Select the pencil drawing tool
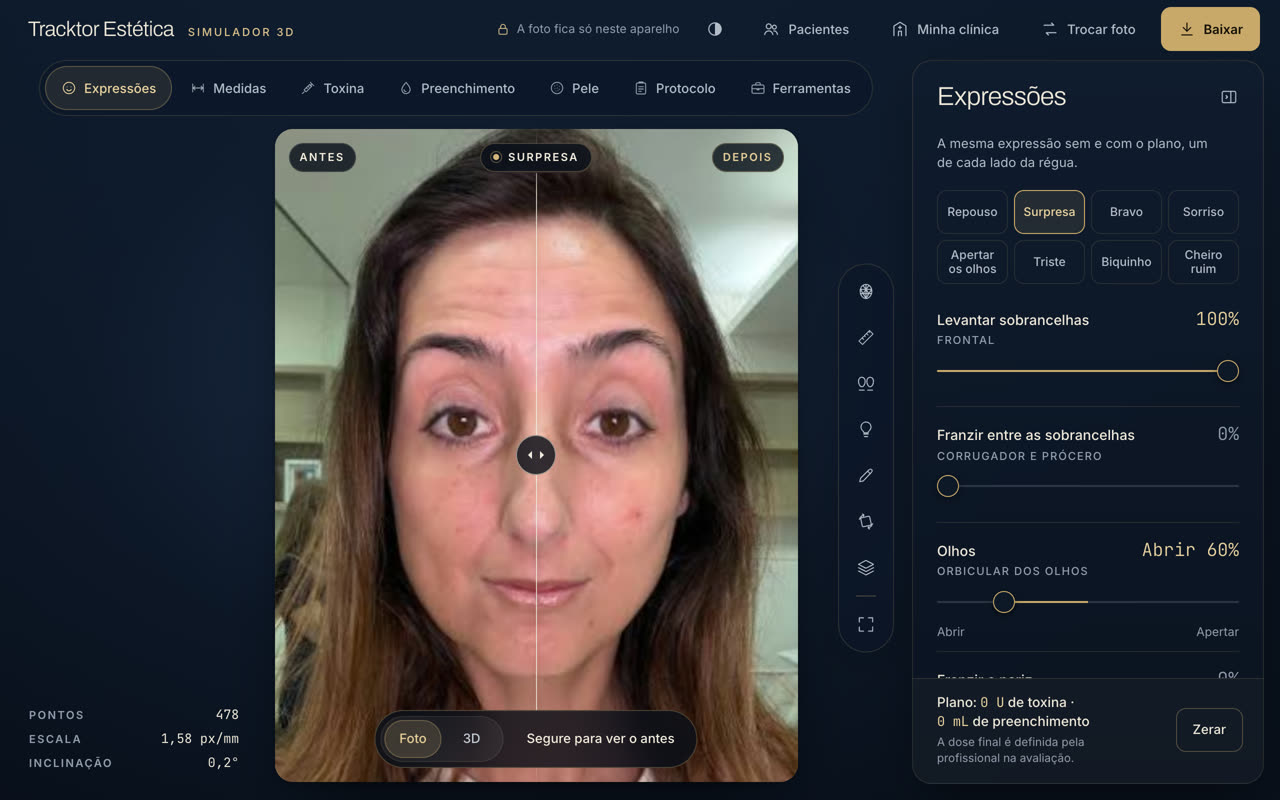1280x800 pixels. 866,476
